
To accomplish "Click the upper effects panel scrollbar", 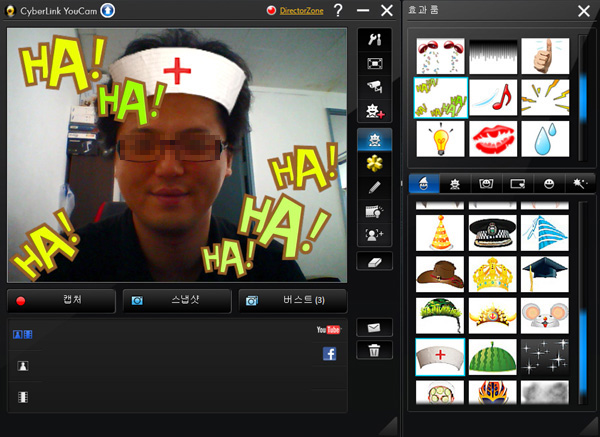I will tap(583, 98).
